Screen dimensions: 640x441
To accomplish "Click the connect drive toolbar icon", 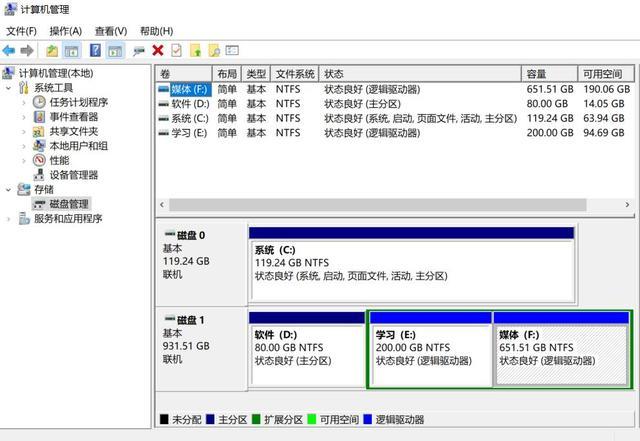I will pyautogui.click(x=139, y=51).
